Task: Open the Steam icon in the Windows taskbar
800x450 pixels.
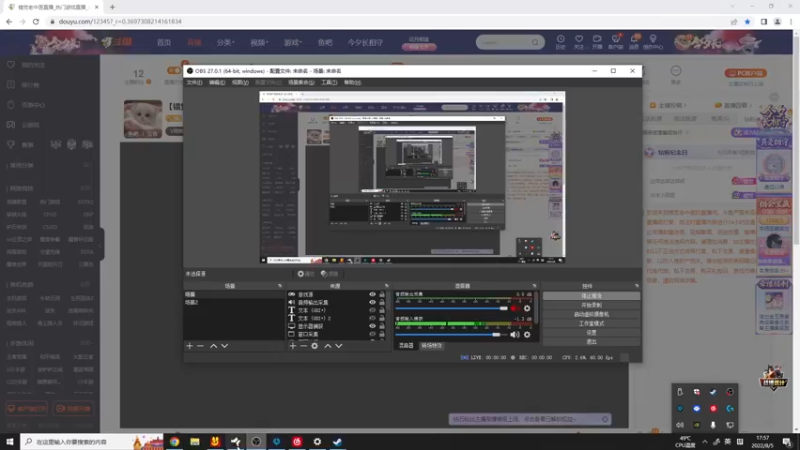Action: pyautogui.click(x=337, y=441)
